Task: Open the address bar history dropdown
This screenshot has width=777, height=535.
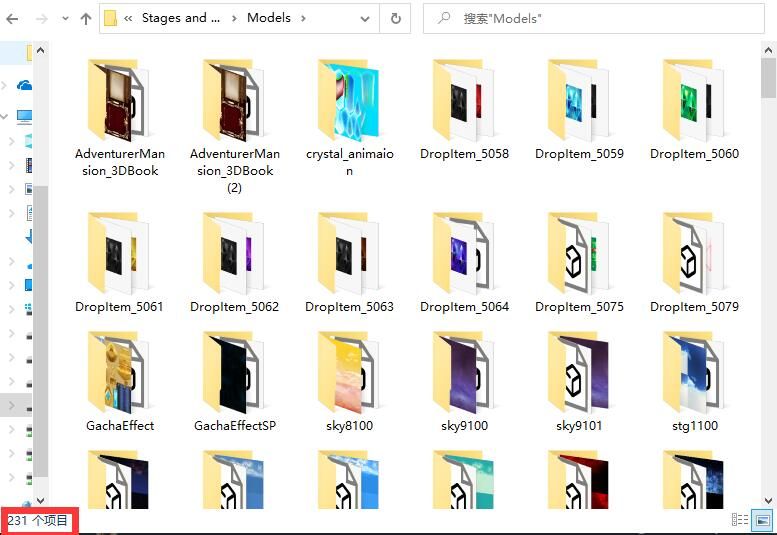Action: tap(365, 19)
